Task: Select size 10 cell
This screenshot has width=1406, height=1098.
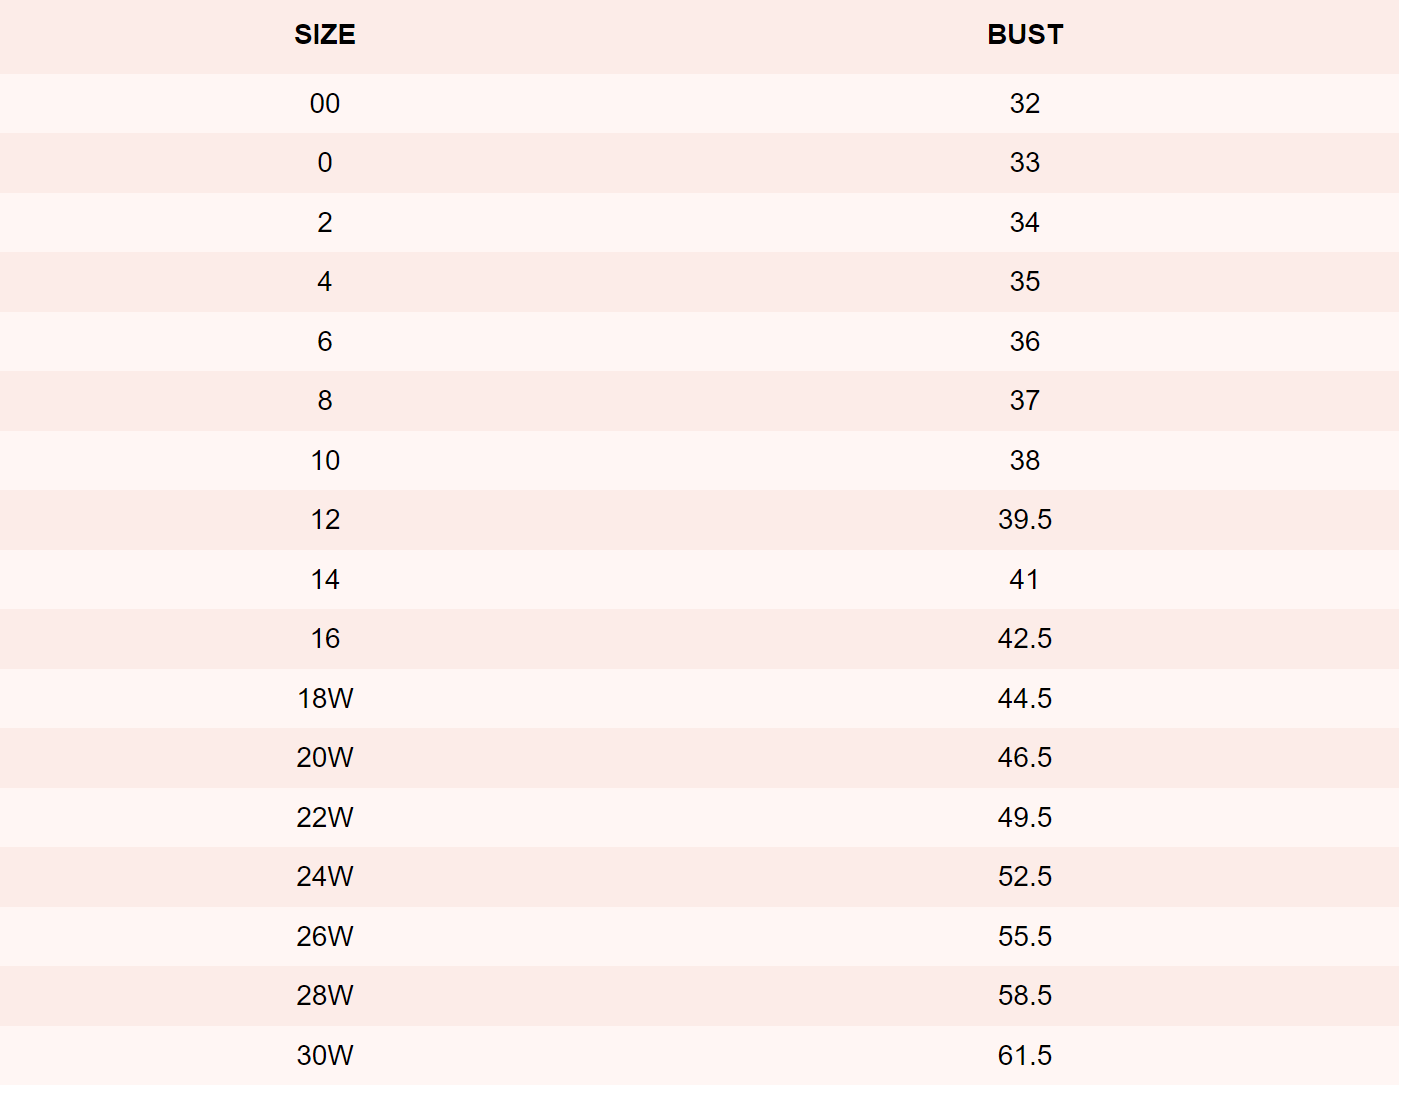Action: point(325,461)
